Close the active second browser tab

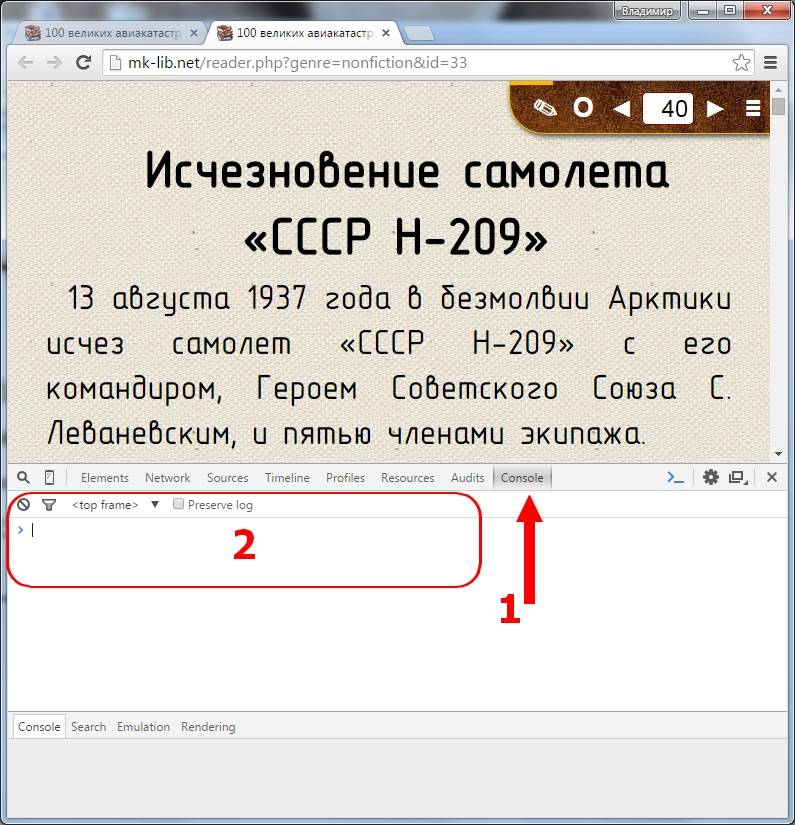tap(386, 33)
